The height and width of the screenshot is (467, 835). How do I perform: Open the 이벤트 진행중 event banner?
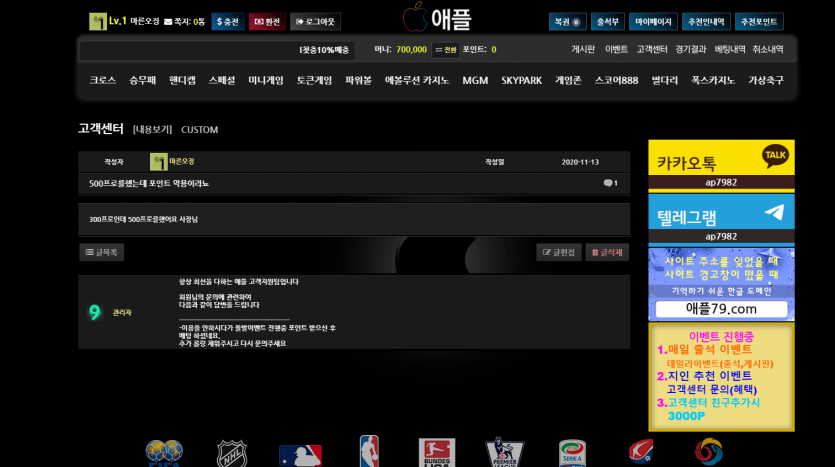tap(721, 377)
